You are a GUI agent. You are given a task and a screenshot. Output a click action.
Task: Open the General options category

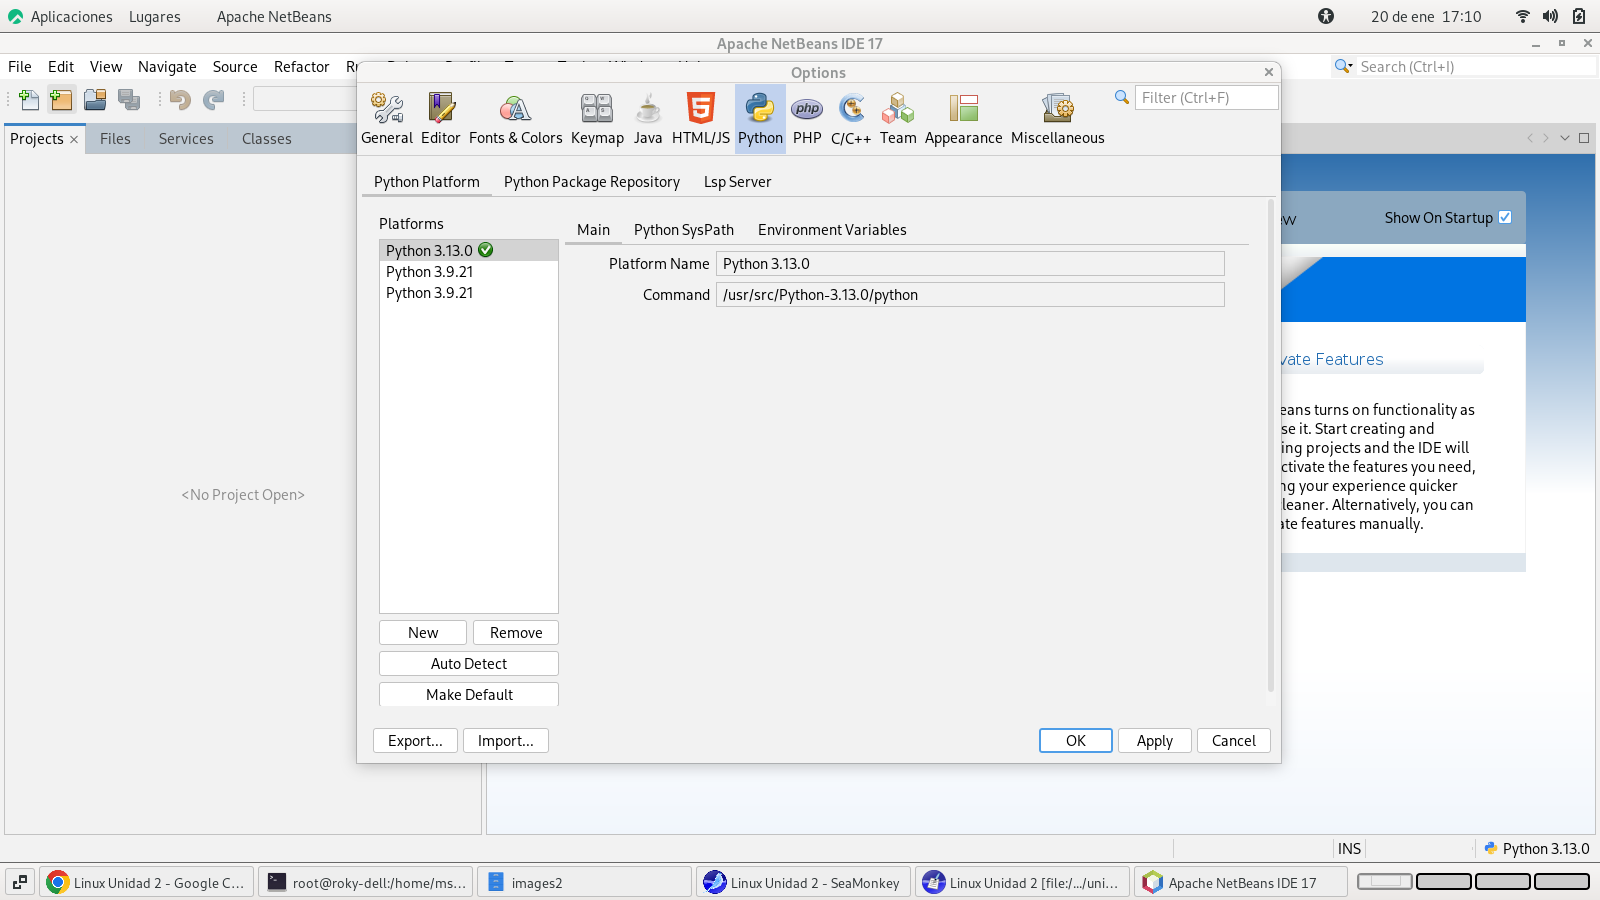pyautogui.click(x=386, y=118)
